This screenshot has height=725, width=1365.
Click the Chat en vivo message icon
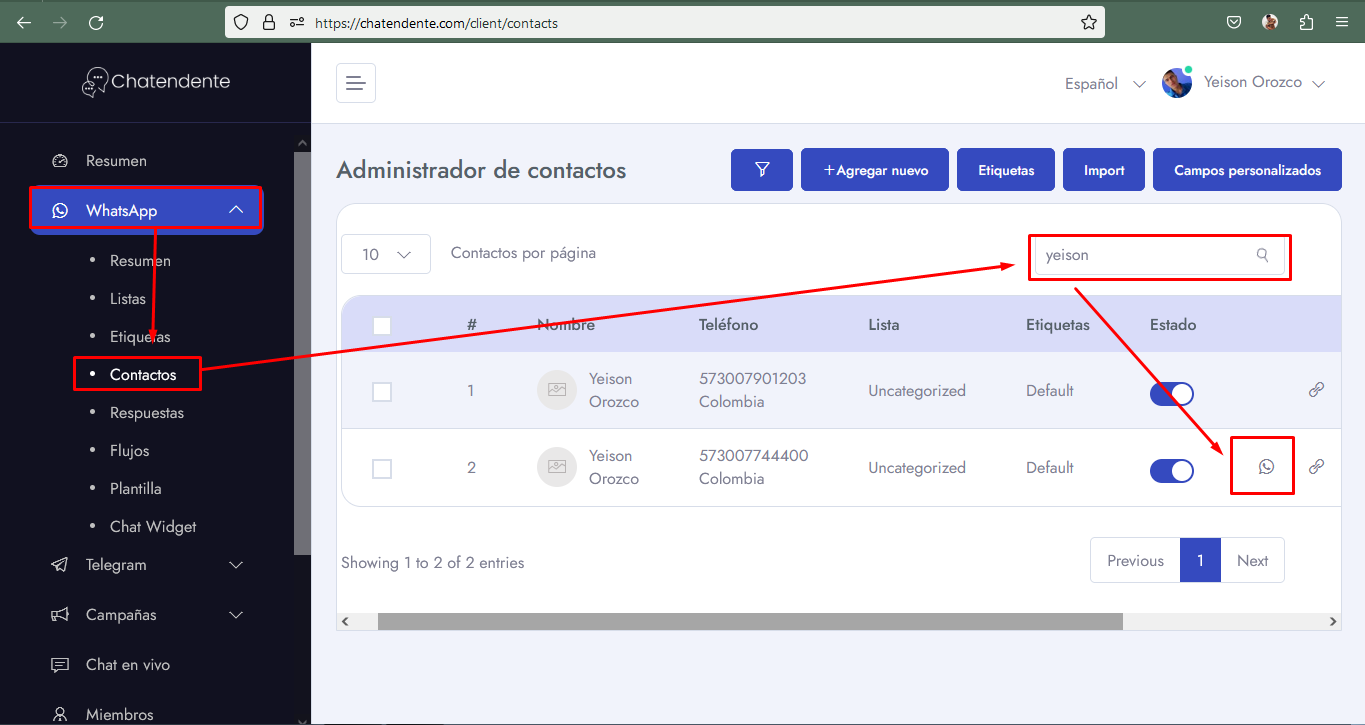[60, 665]
